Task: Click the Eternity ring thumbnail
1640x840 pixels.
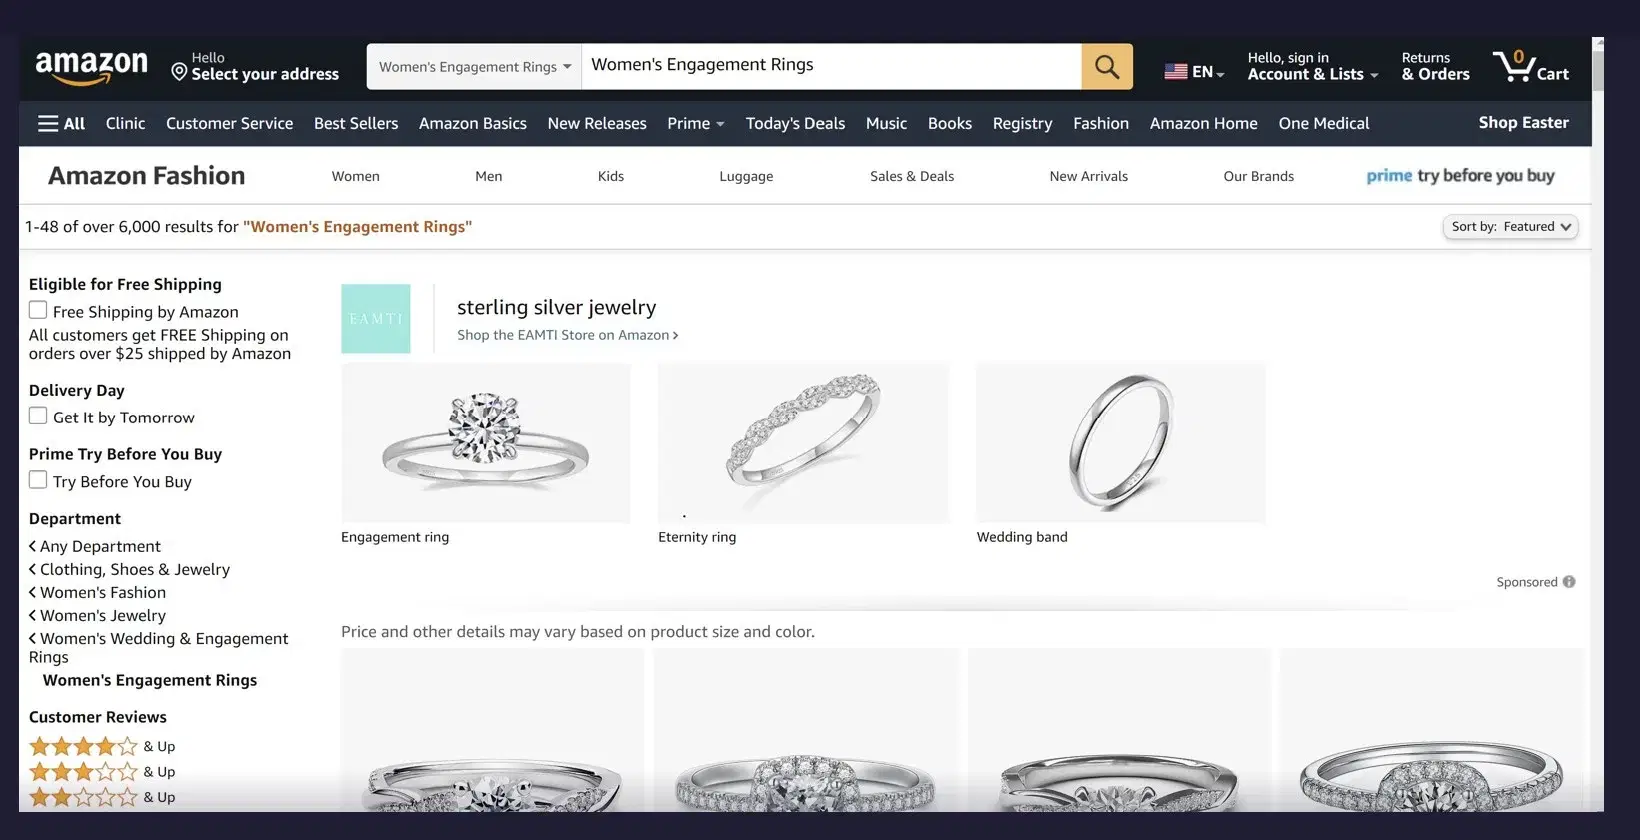Action: [x=803, y=443]
